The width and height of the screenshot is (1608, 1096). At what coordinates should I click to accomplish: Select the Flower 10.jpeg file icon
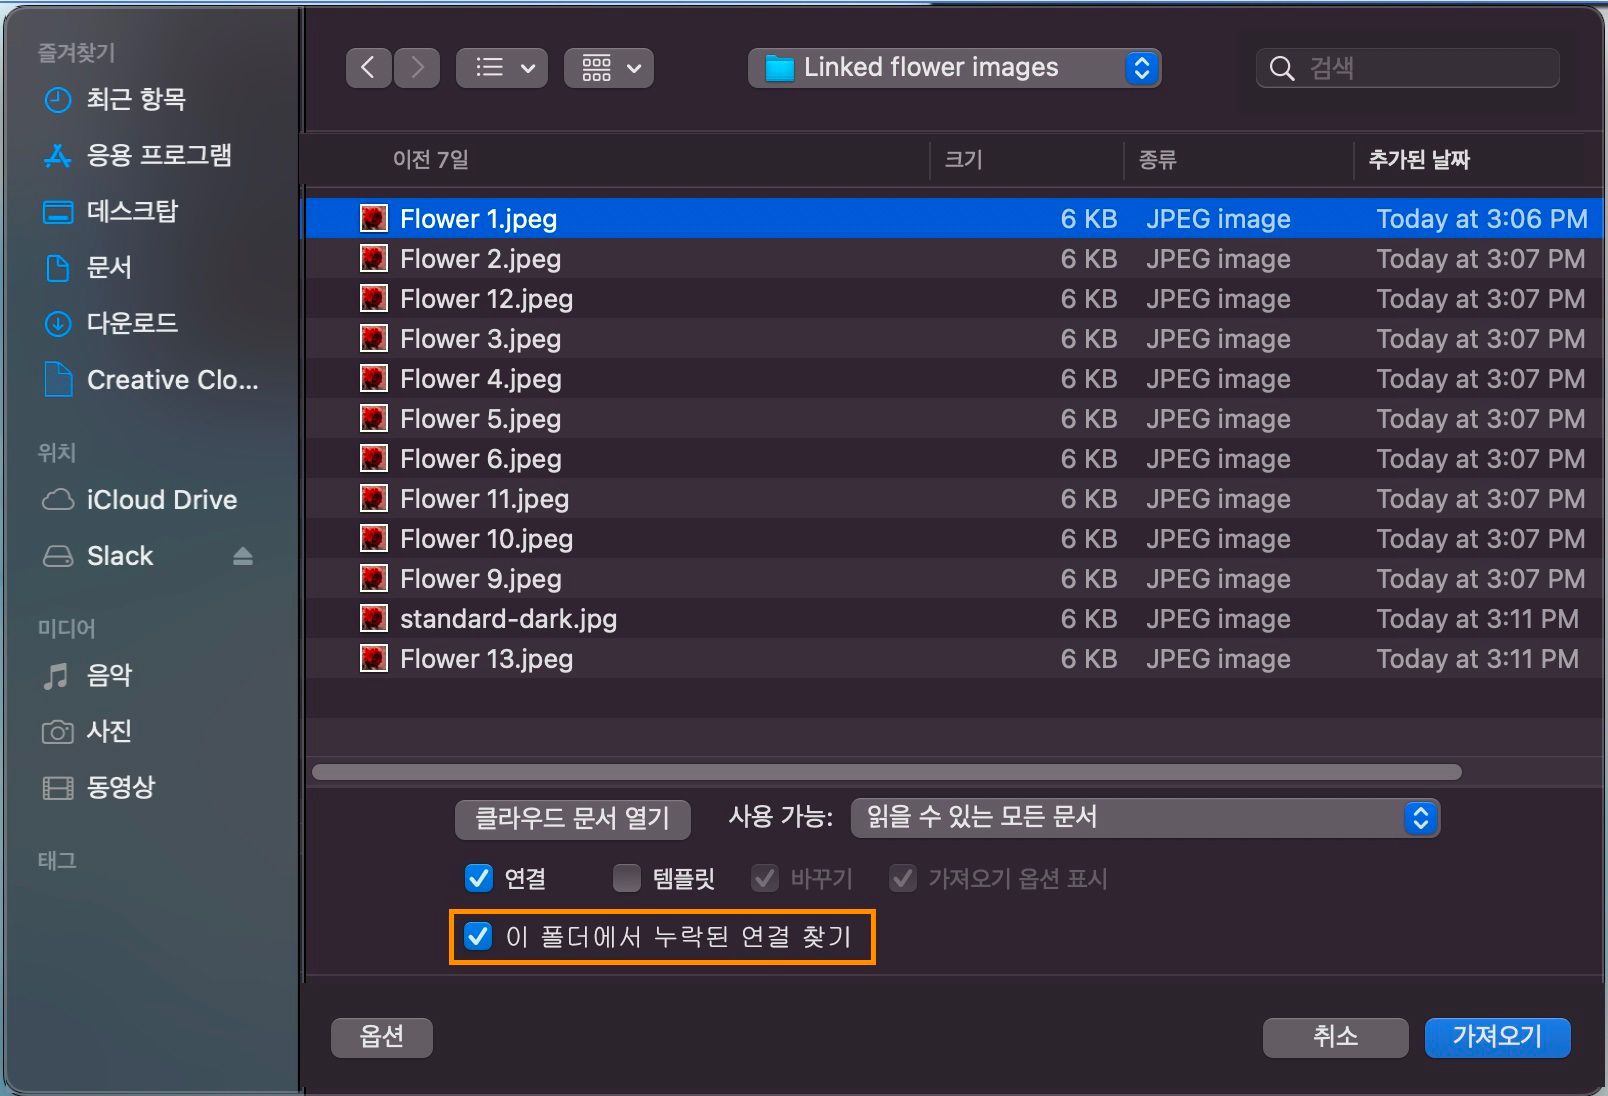(x=374, y=539)
